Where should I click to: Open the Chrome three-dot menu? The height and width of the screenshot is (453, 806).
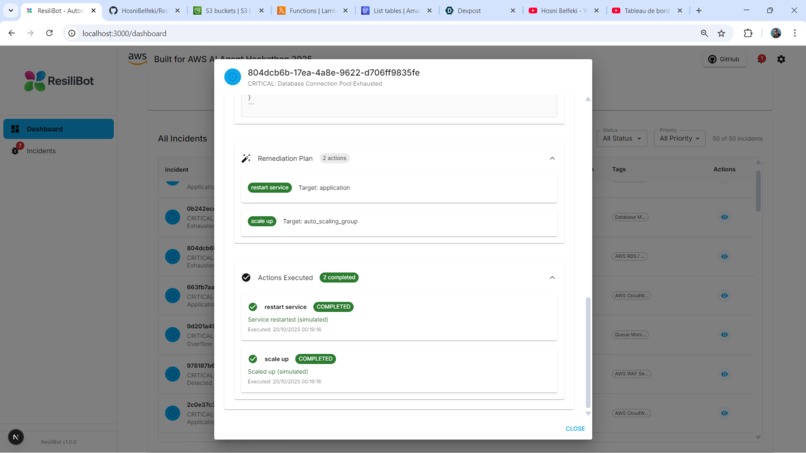pyautogui.click(x=795, y=33)
